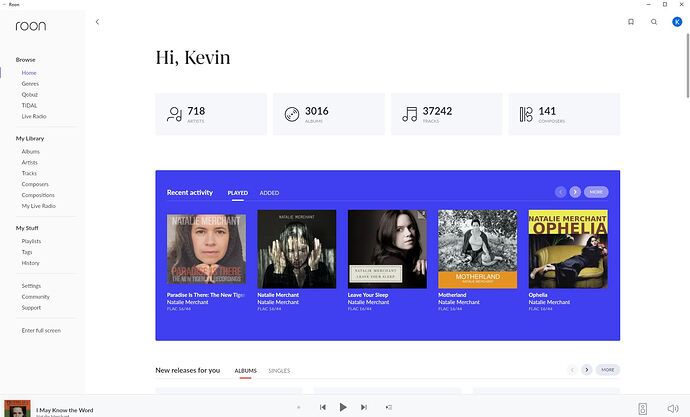Screen dimensions: 690x417
Task: Select the SINGLES tab in New releases
Action: click(x=279, y=371)
